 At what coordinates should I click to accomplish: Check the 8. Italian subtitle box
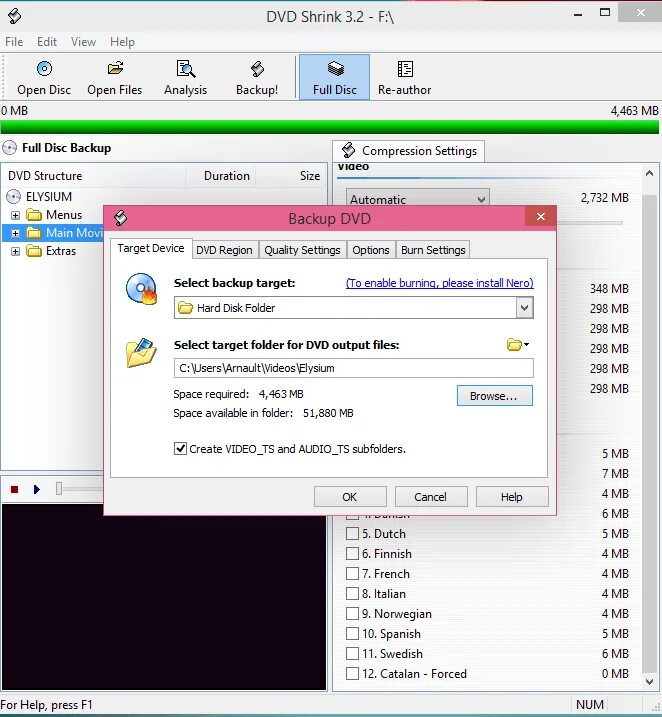352,594
